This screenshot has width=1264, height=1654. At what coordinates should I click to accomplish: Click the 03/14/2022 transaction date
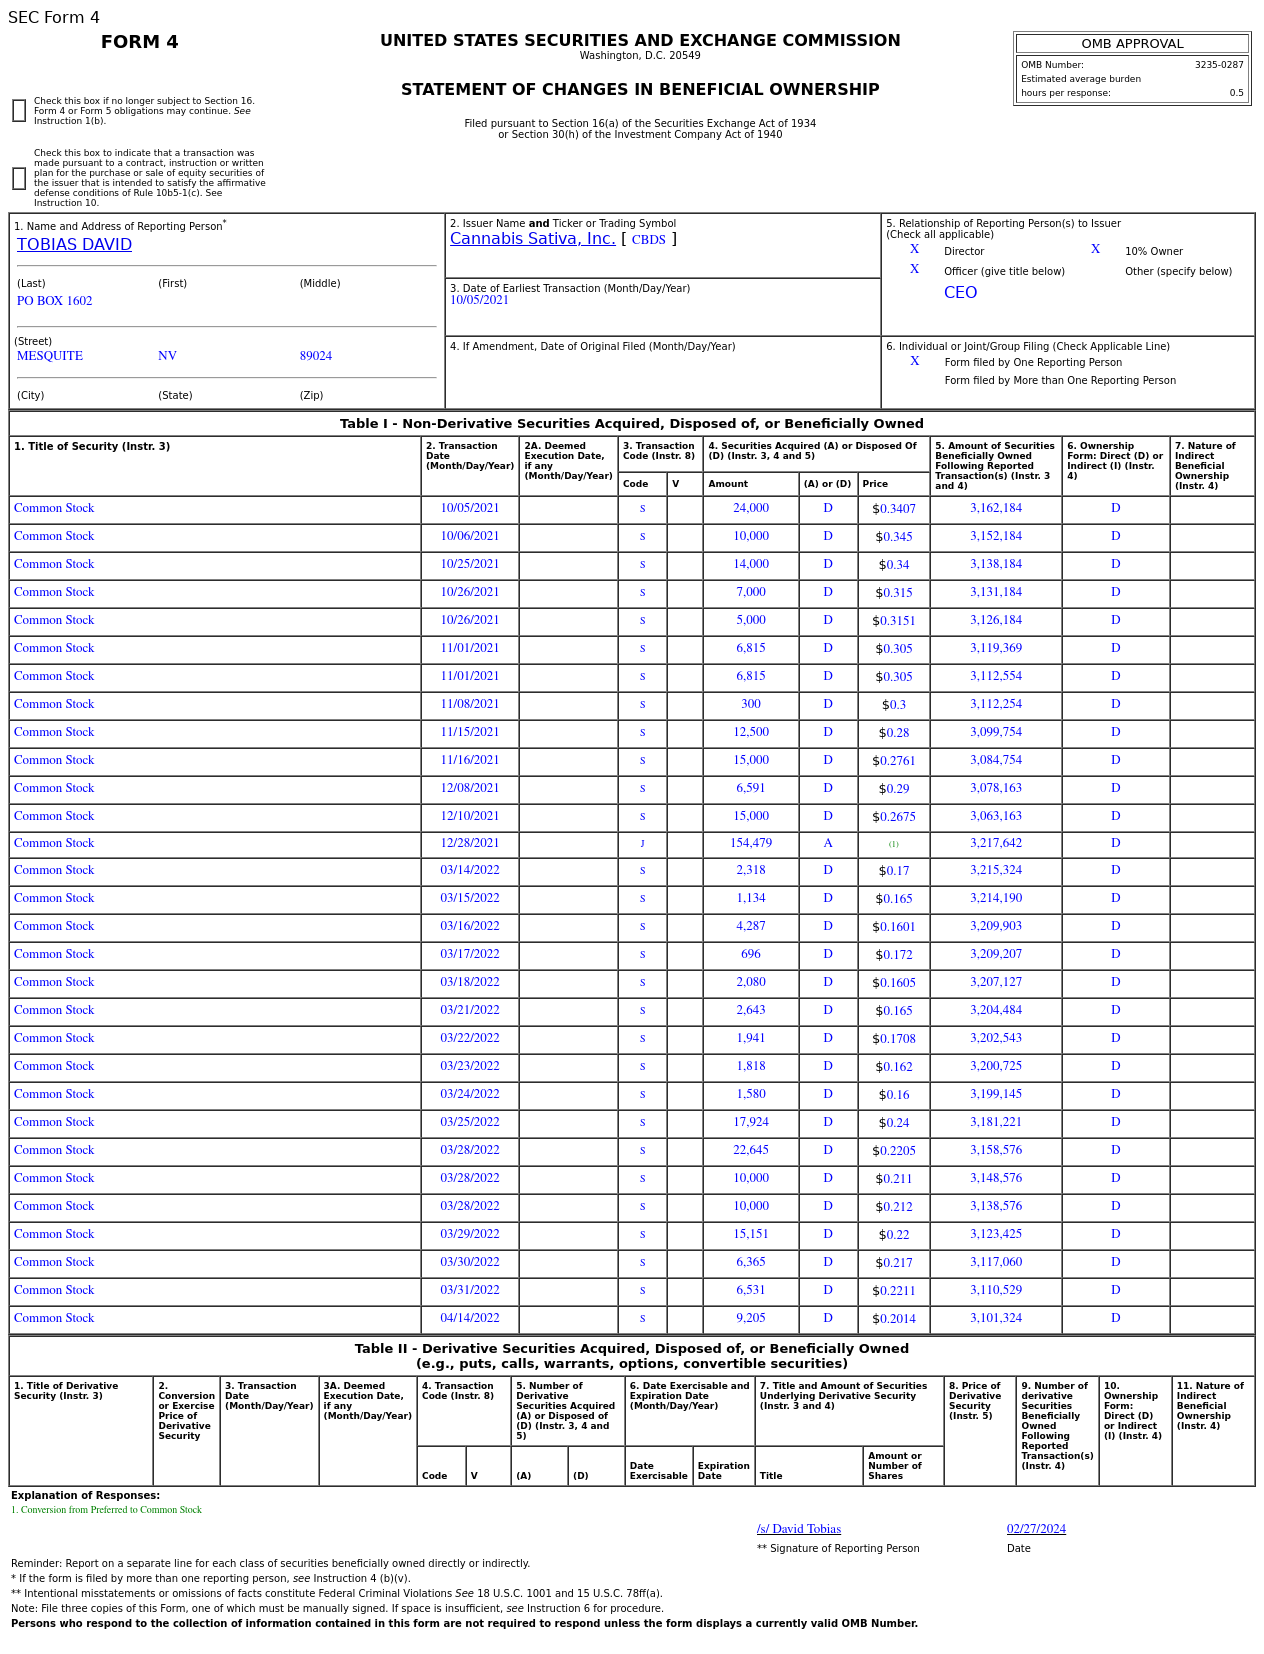click(470, 871)
